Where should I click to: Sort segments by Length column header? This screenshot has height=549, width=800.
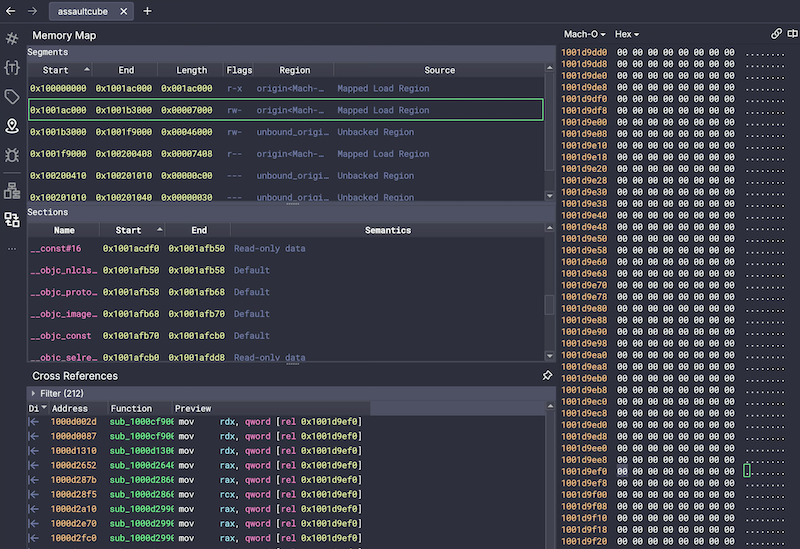(x=191, y=70)
